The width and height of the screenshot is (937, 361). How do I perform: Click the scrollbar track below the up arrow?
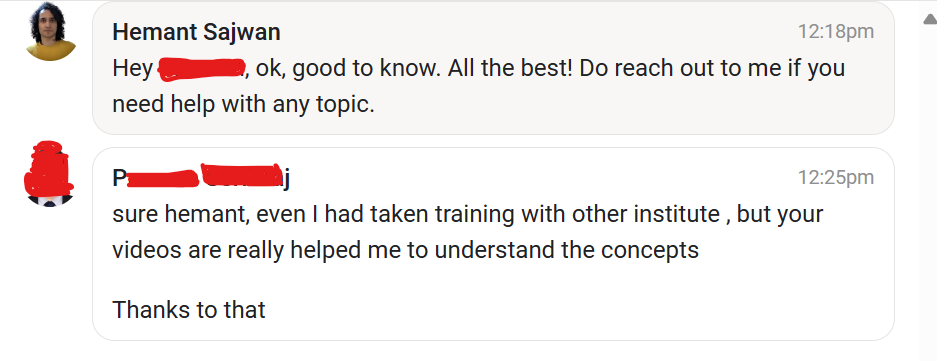929,191
